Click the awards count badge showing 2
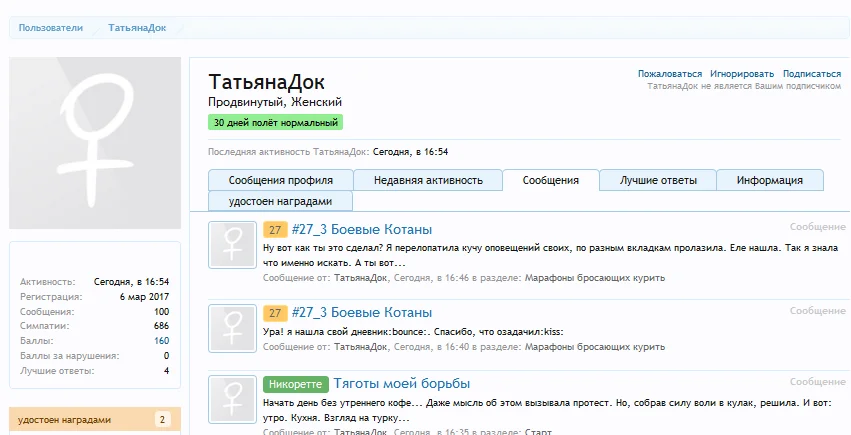The width and height of the screenshot is (851, 435). pyautogui.click(x=162, y=420)
